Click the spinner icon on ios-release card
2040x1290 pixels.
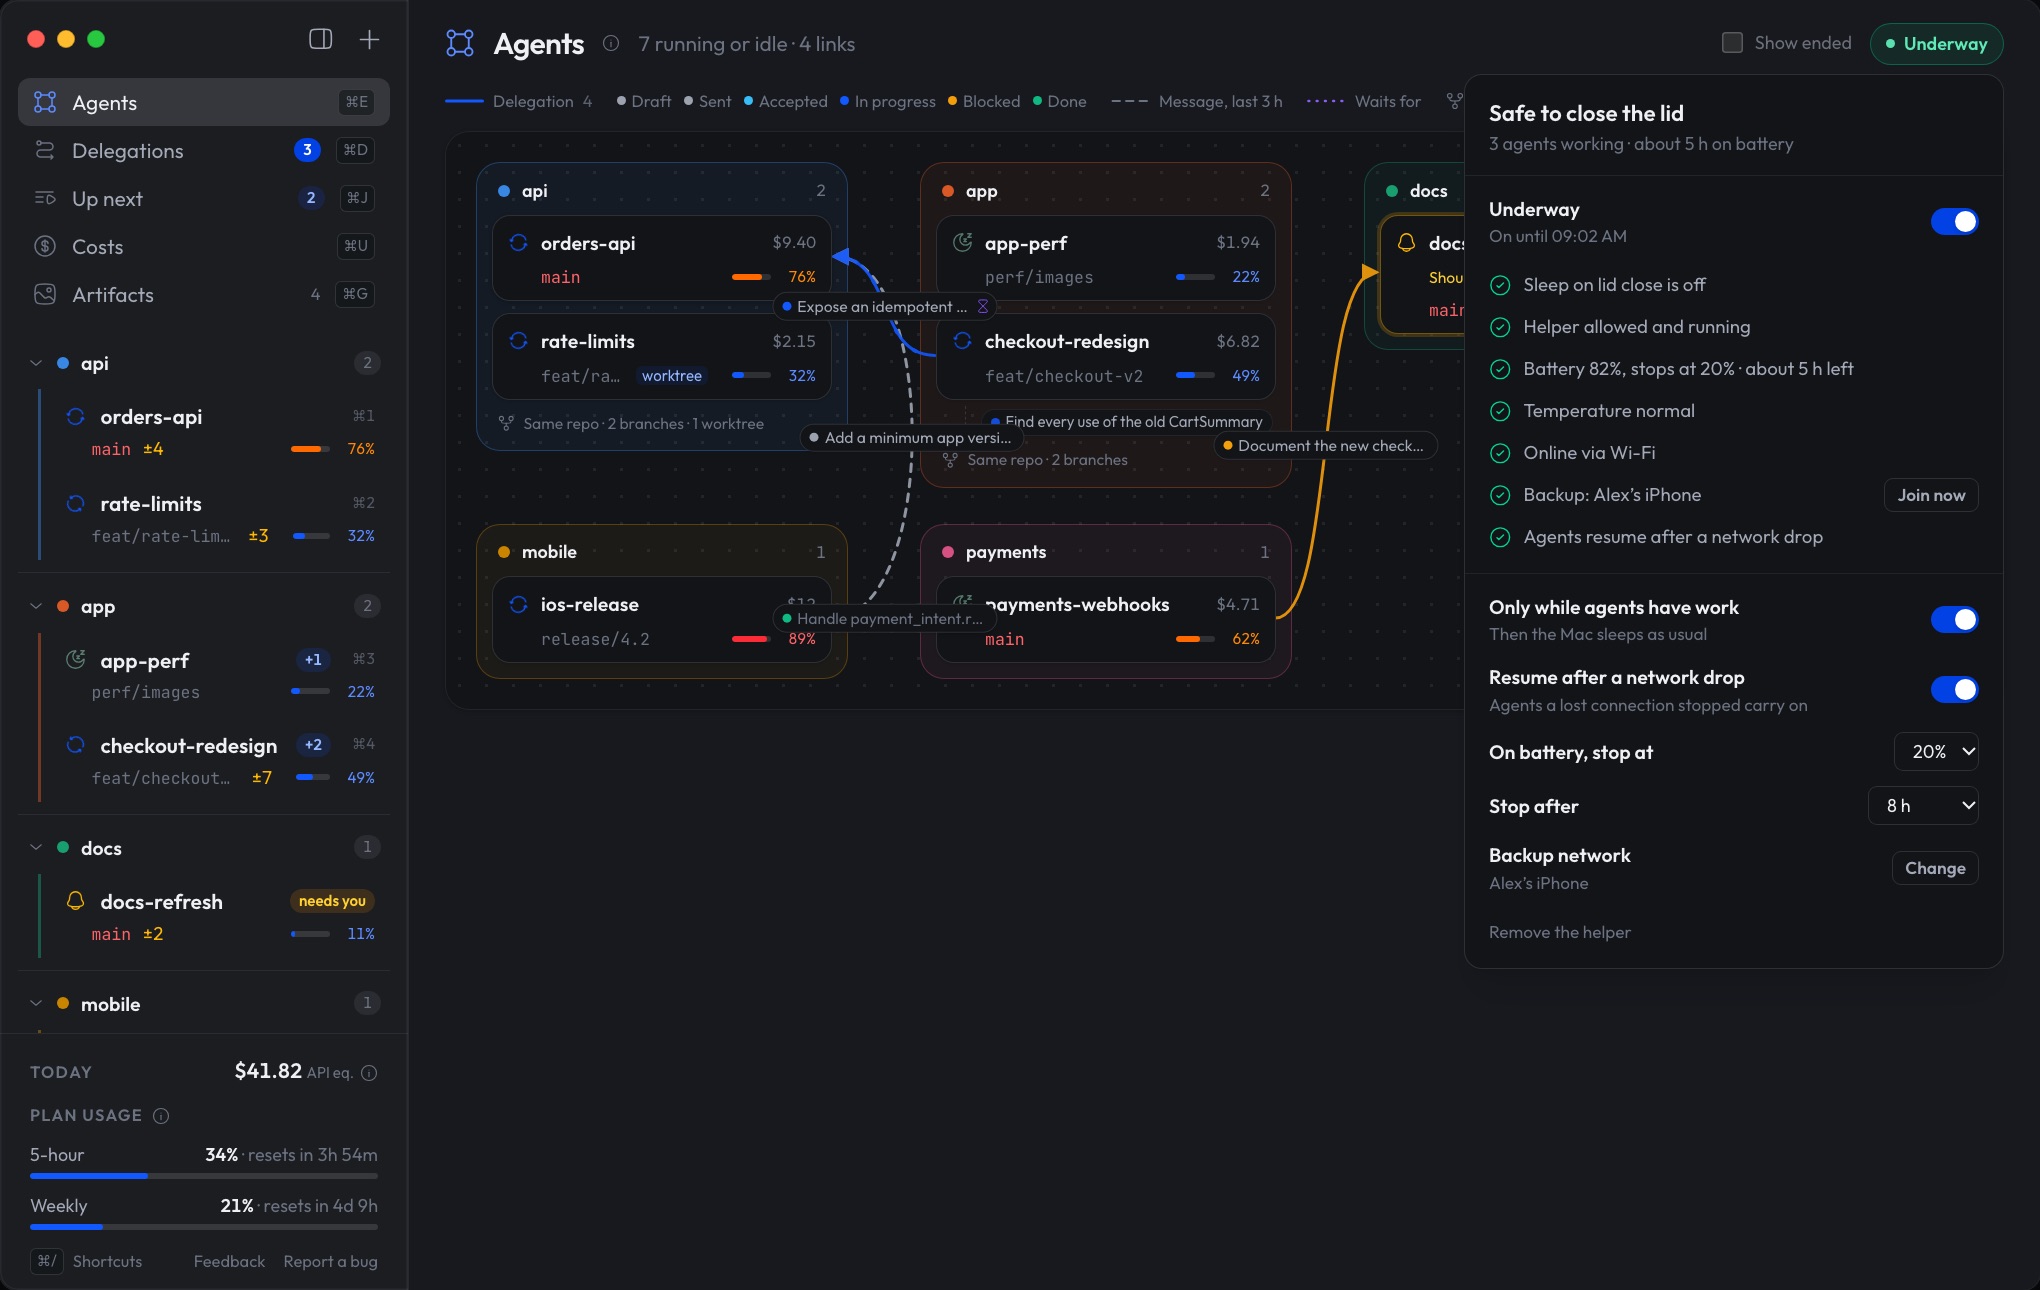point(518,604)
